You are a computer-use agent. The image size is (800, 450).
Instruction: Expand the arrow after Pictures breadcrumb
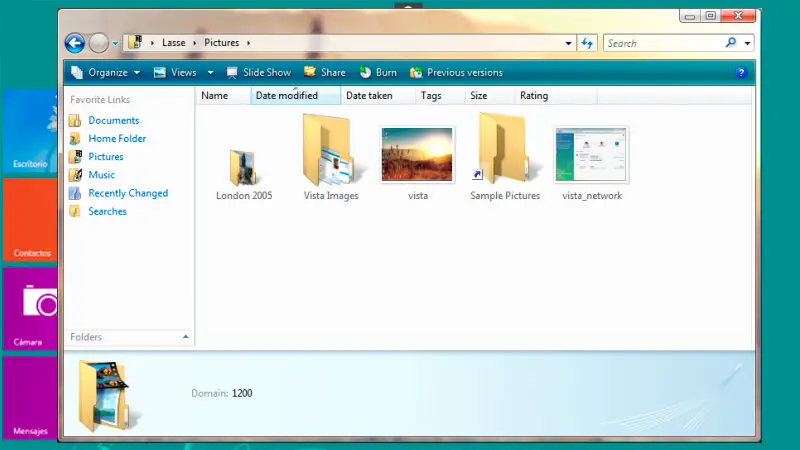[248, 43]
